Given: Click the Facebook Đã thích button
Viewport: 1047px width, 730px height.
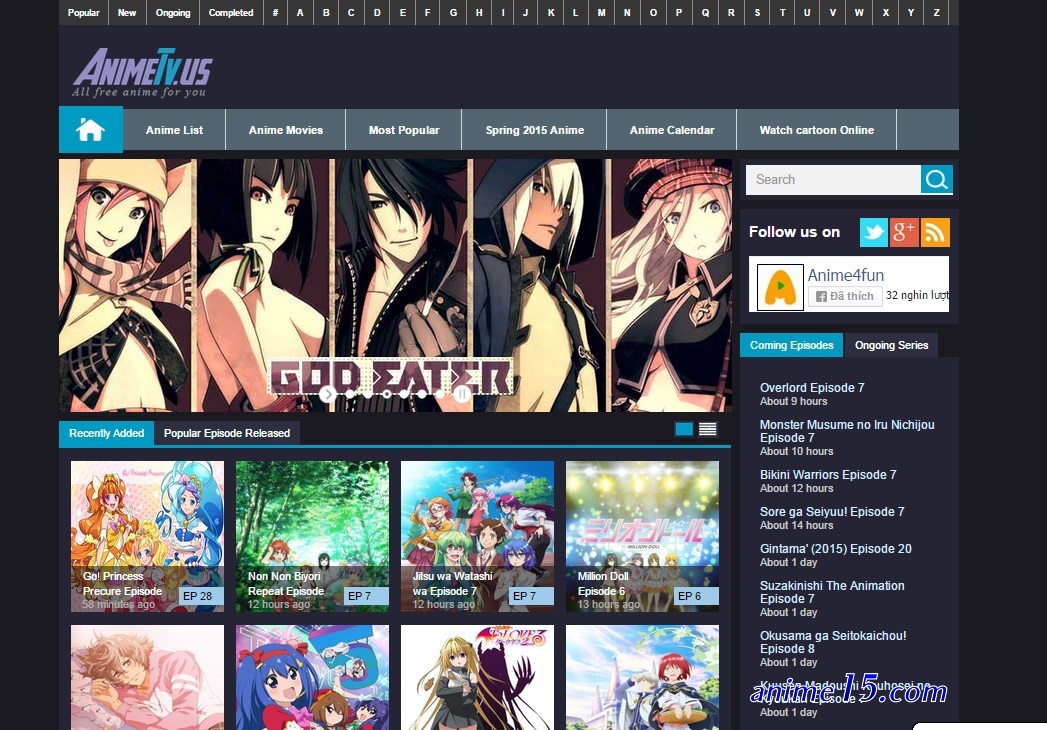Looking at the screenshot, I should point(844,296).
